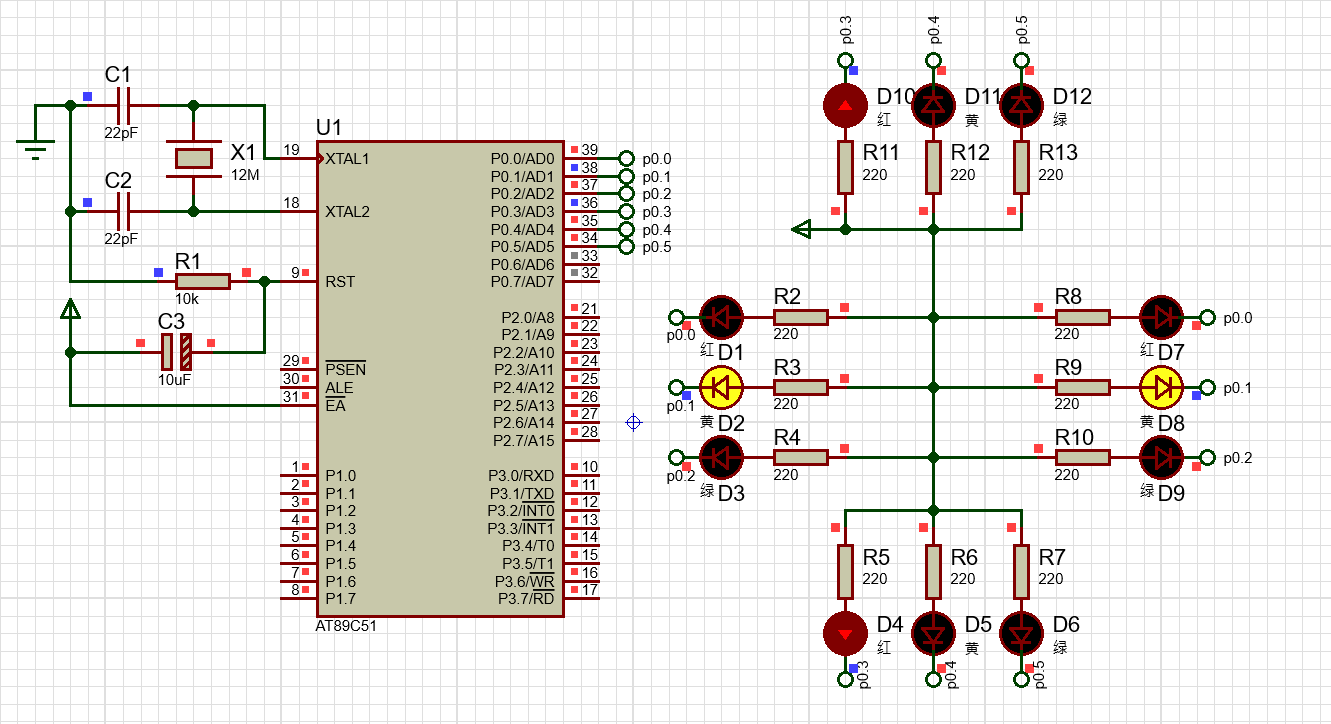Select resistor R10 body
1331x724 pixels.
pyautogui.click(x=1083, y=457)
